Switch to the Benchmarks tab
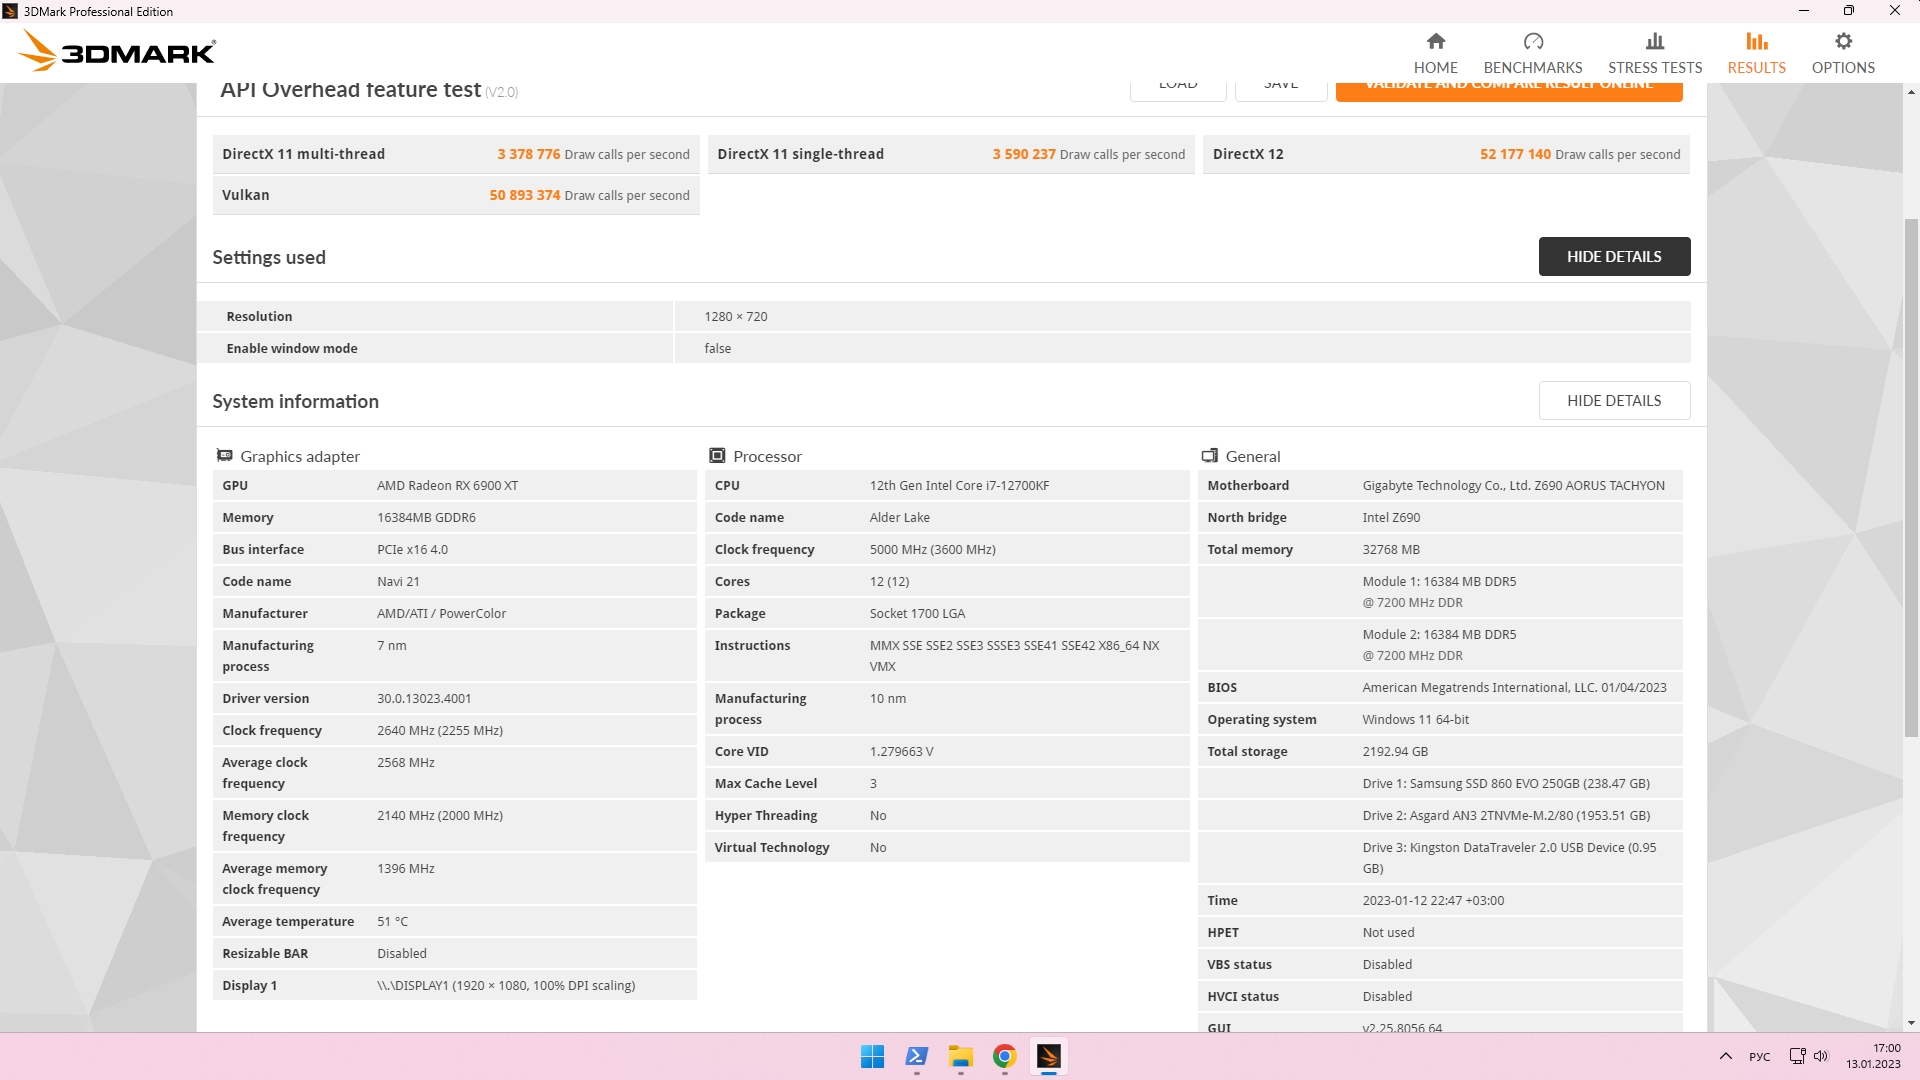The width and height of the screenshot is (1920, 1080). [x=1532, y=67]
